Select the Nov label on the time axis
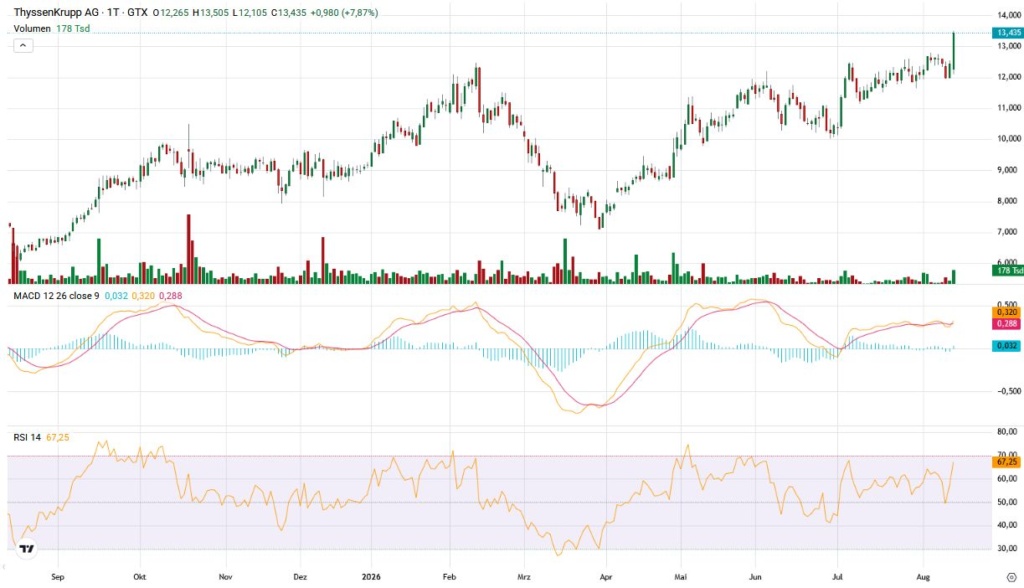This screenshot has height=588, width=1024. click(225, 577)
